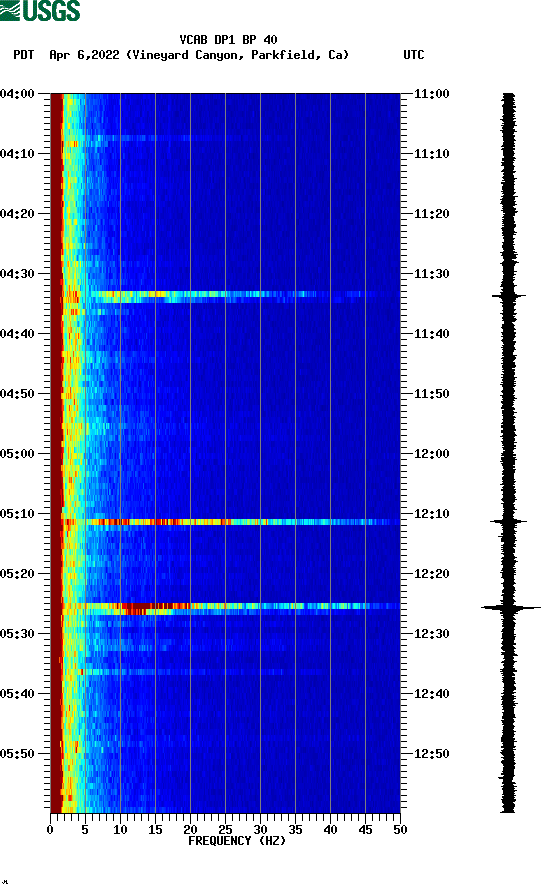Click the "04:00" PDT time label
The height and width of the screenshot is (893, 552).
[18, 93]
